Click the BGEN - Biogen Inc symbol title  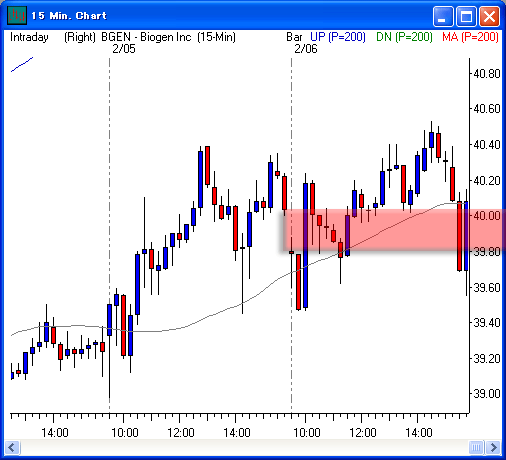tap(146, 37)
